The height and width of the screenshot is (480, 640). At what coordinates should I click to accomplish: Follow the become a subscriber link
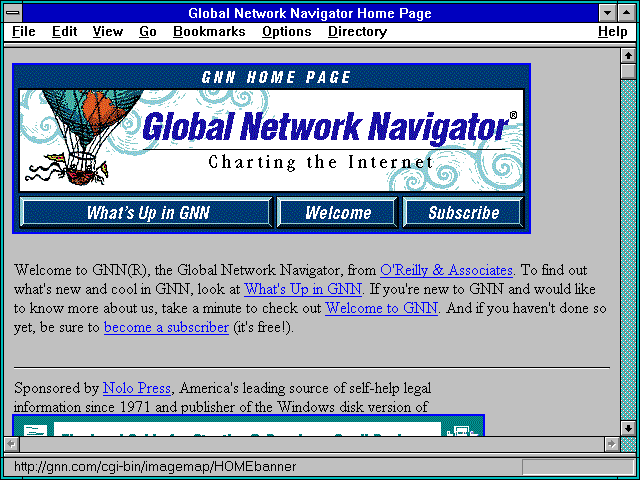tap(166, 327)
